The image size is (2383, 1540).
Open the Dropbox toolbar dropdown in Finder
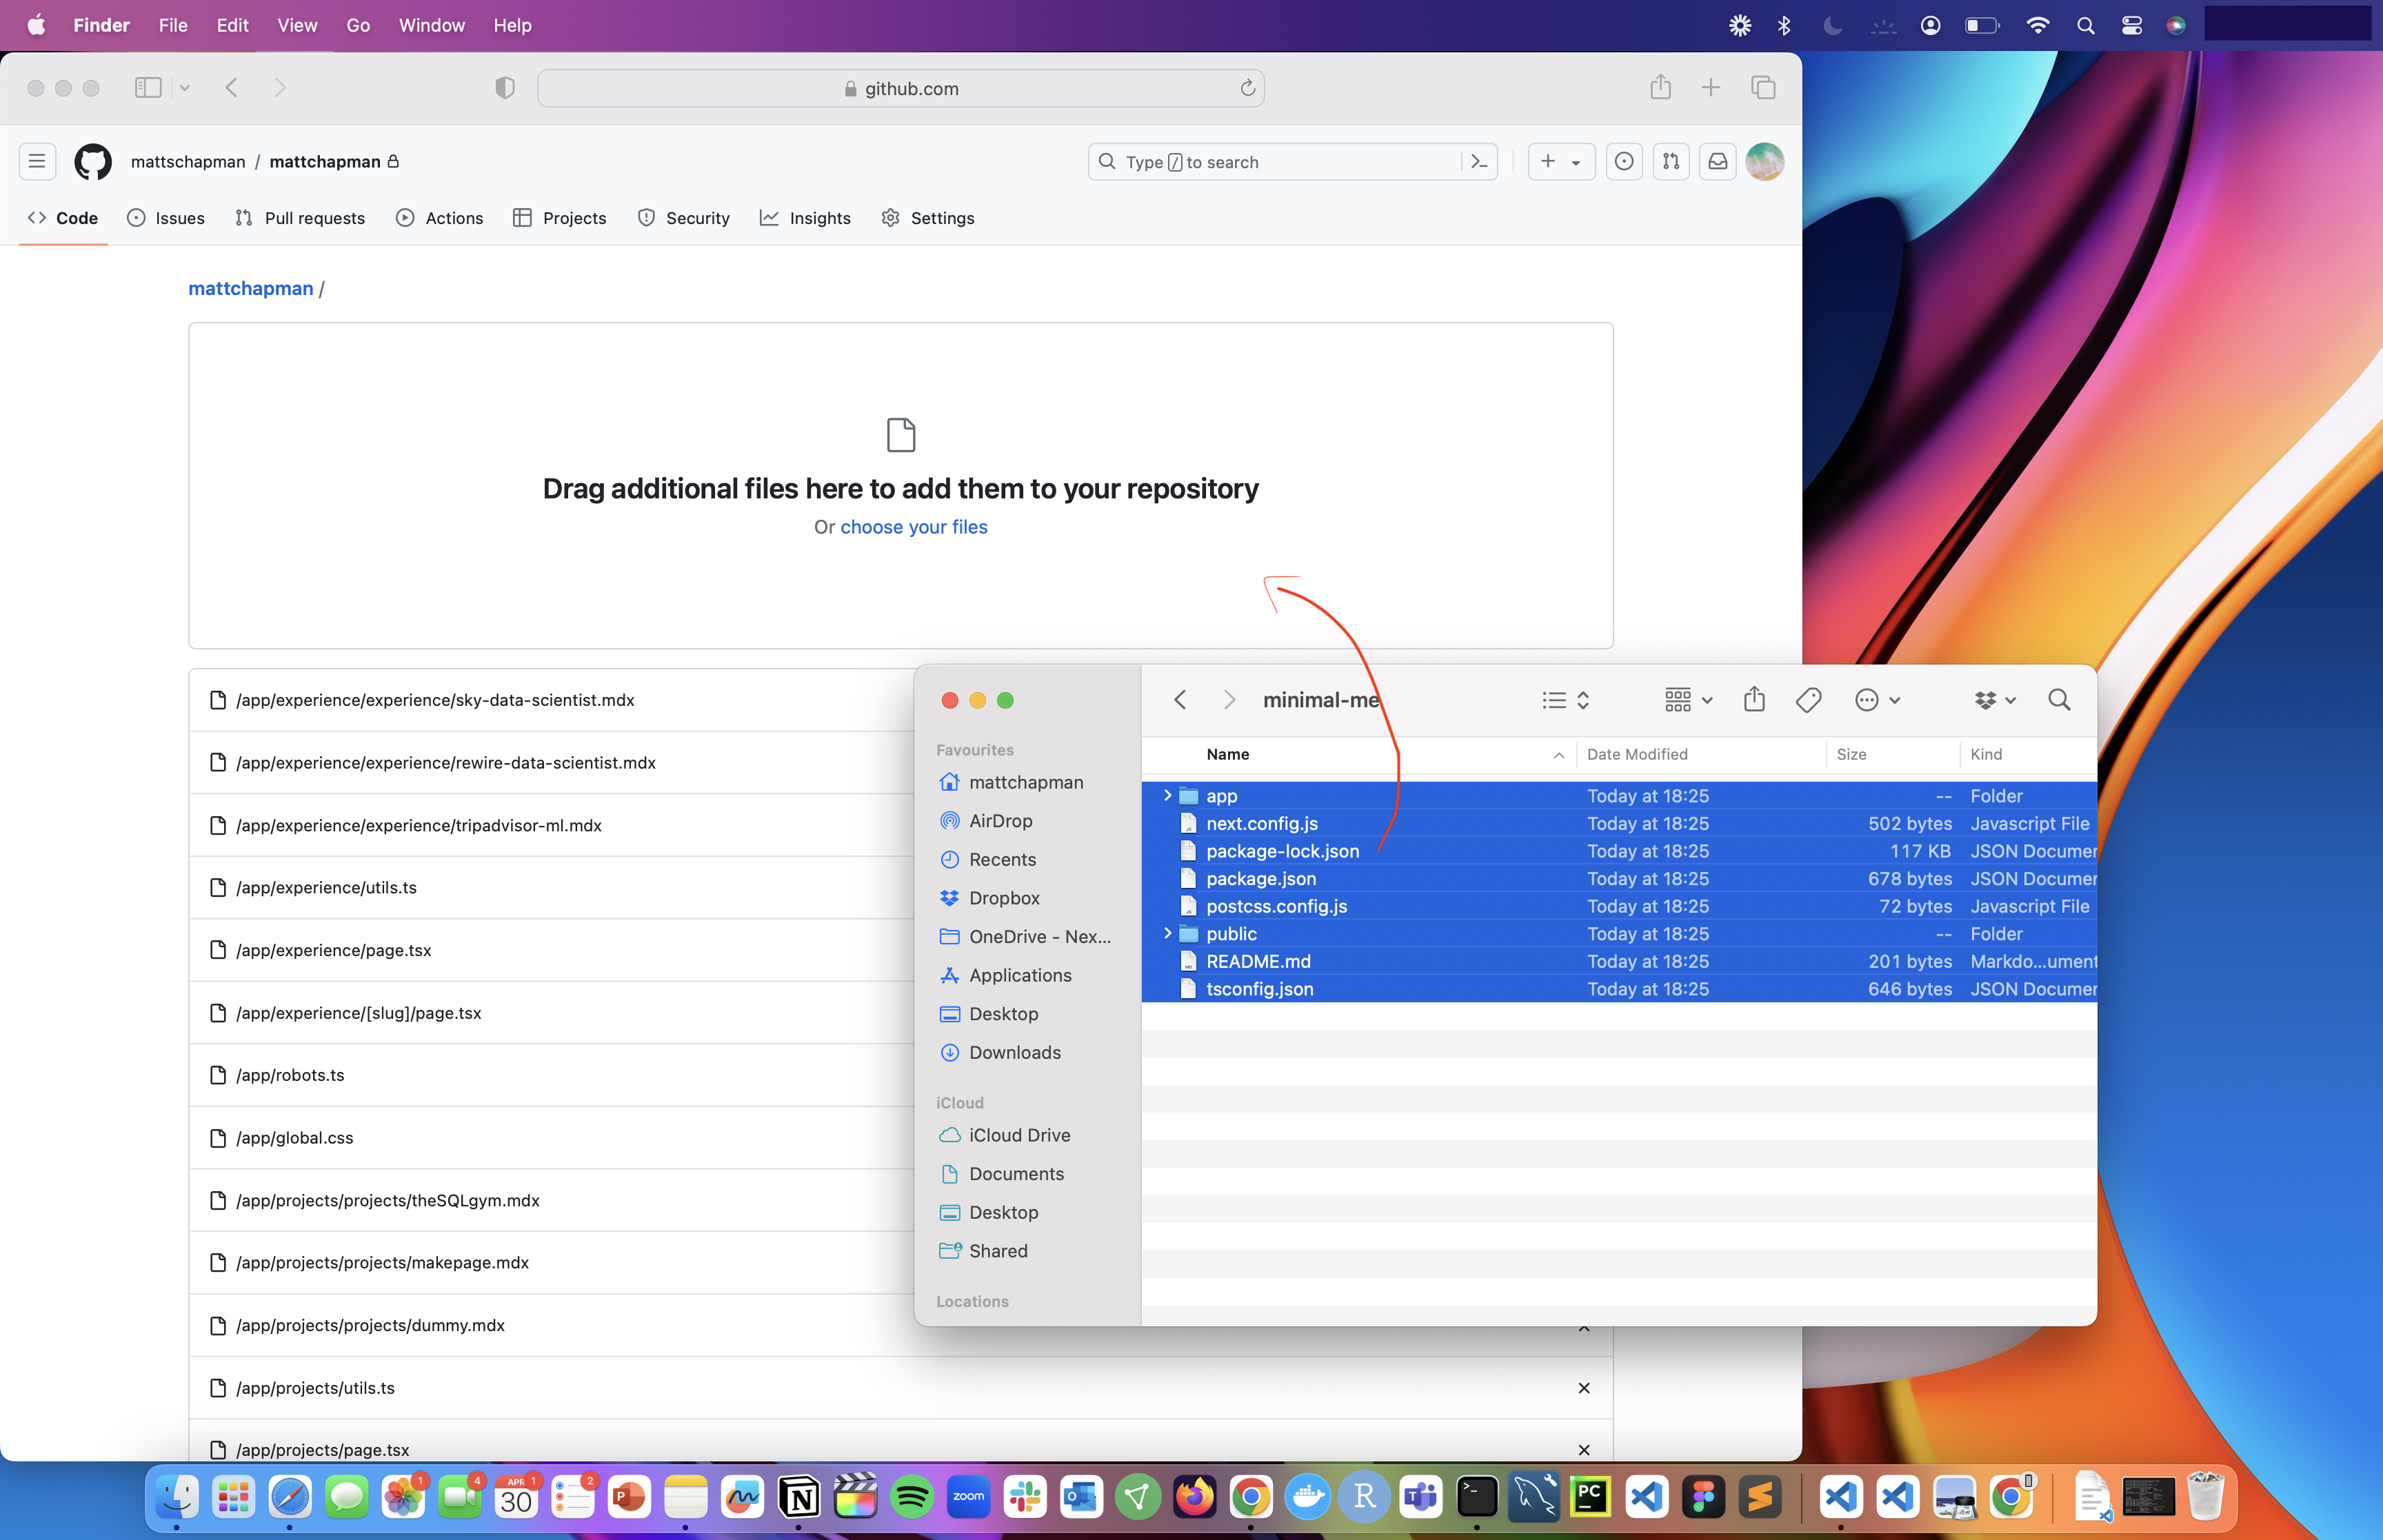[1994, 700]
